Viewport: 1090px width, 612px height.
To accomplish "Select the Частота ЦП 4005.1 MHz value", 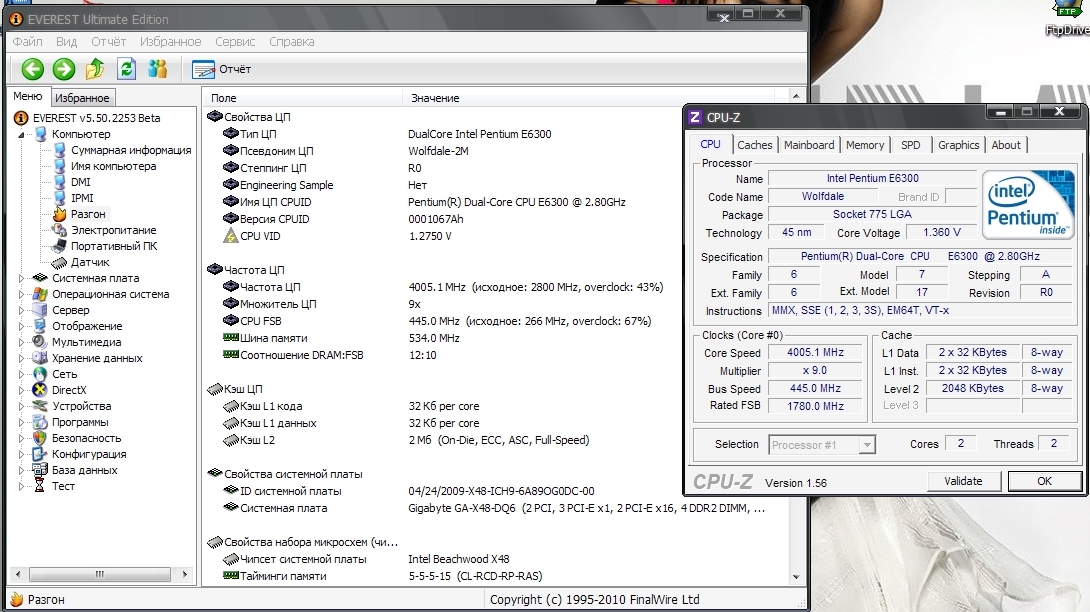I will (535, 287).
